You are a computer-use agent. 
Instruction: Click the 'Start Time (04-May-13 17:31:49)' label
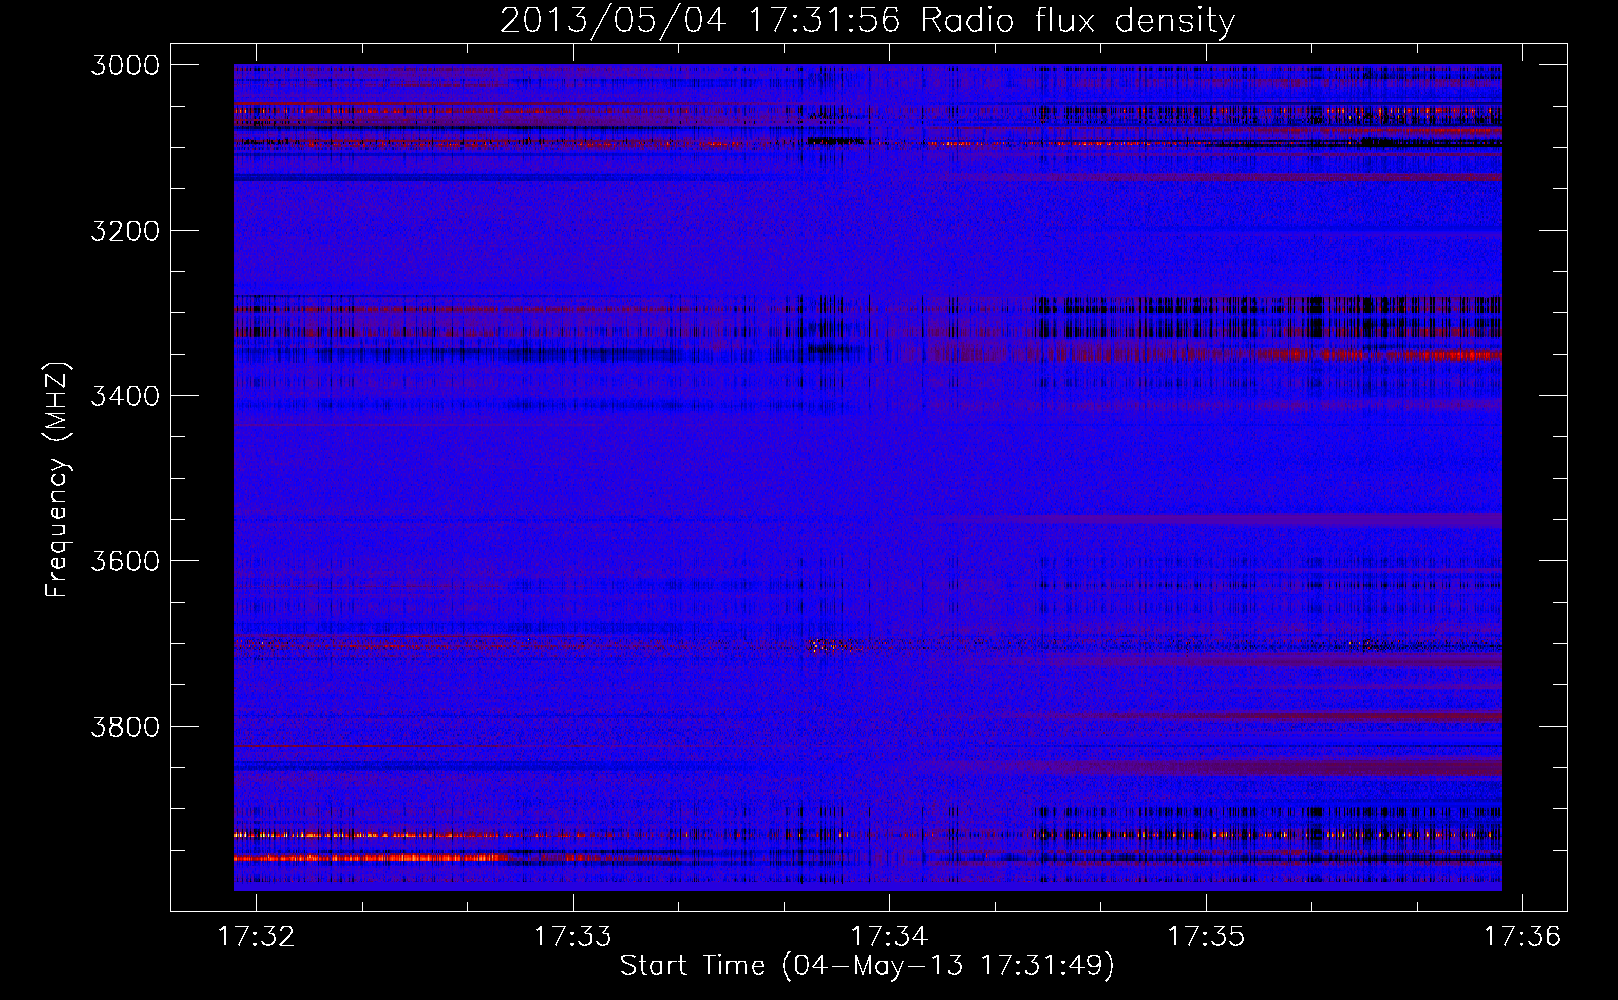867,966
